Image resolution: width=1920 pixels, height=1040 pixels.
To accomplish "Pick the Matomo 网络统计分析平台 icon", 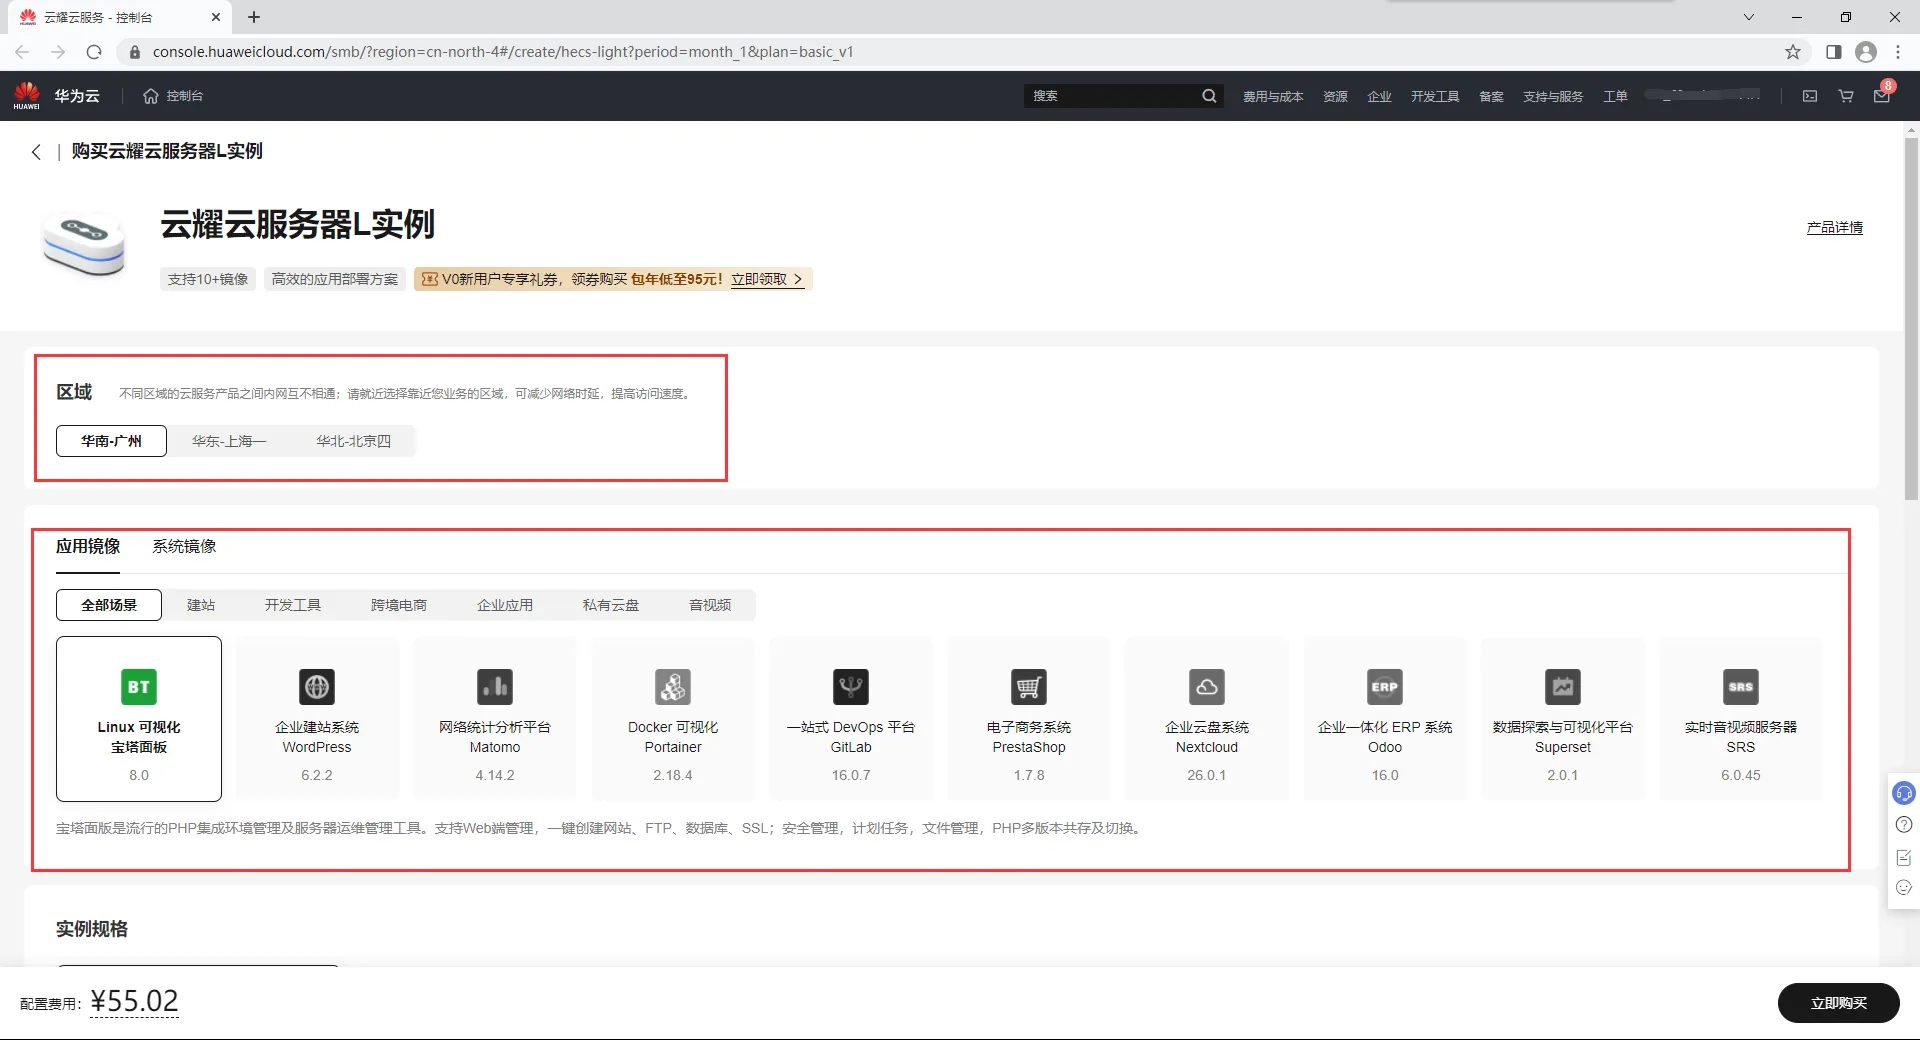I will tap(495, 687).
